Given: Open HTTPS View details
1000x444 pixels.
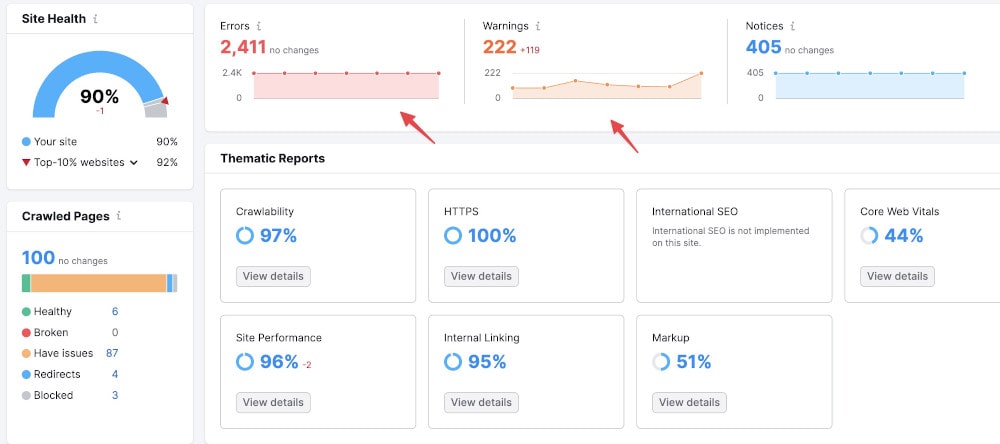Looking at the screenshot, I should coord(482,276).
